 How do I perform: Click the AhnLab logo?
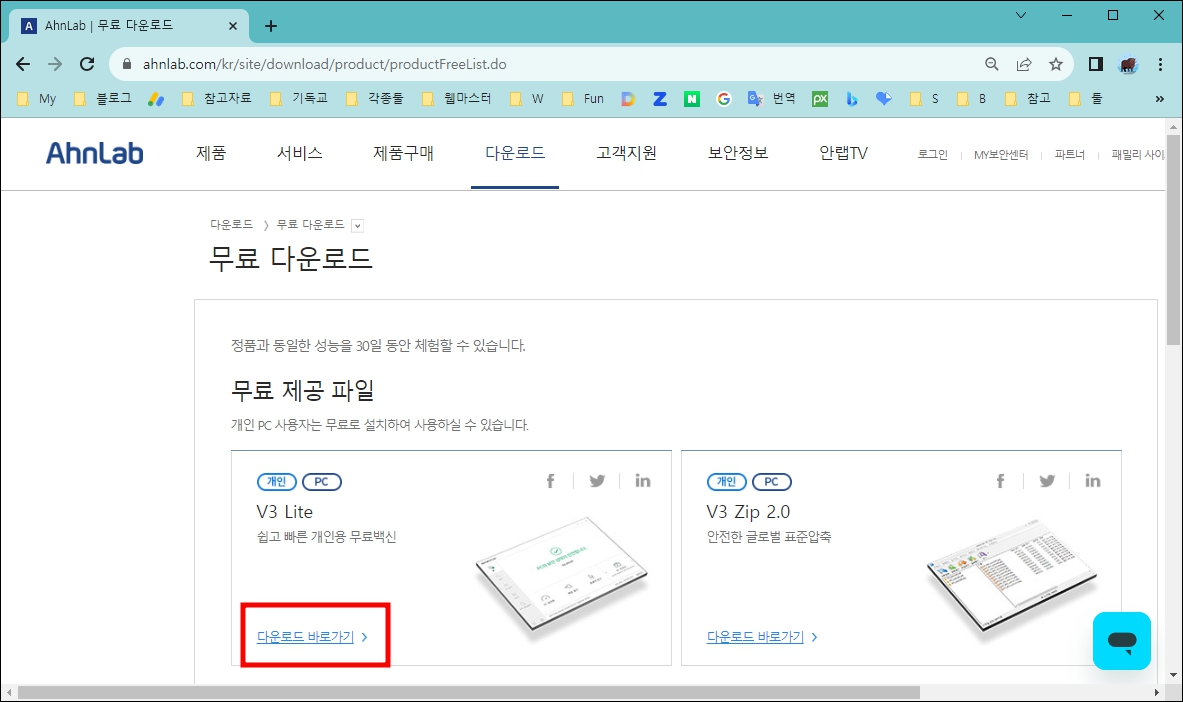point(94,153)
